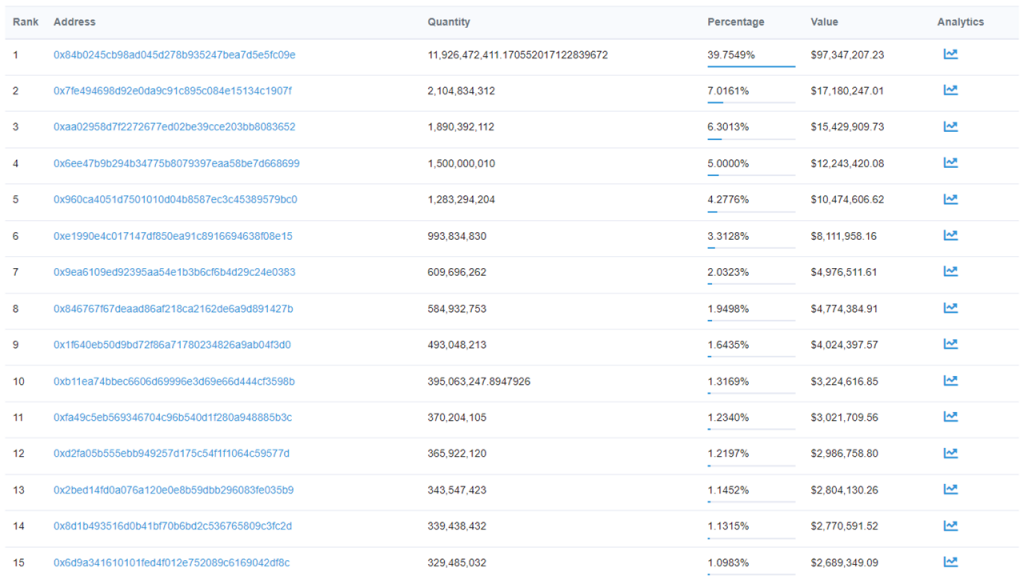The width and height of the screenshot is (1024, 576).
Task: Select percentage 5.0000%
Action: tap(728, 163)
